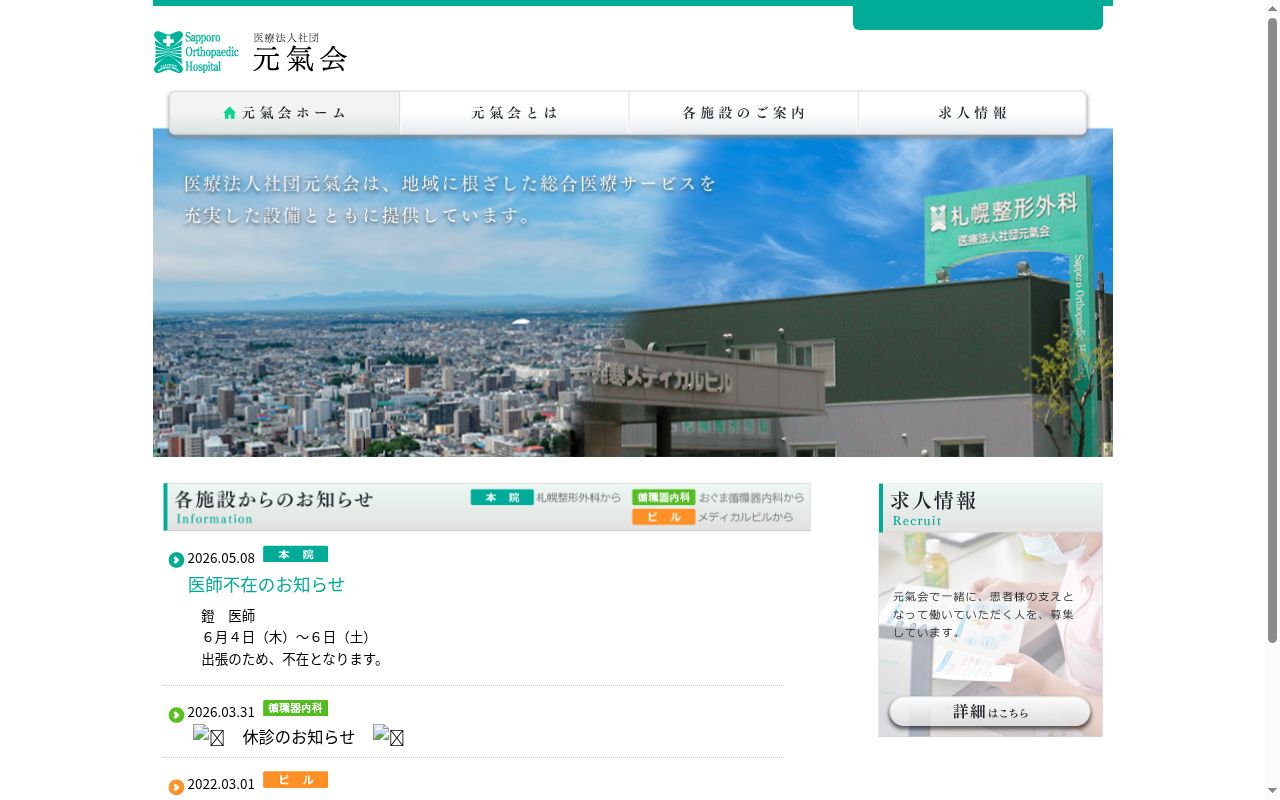Click the hero banner city photo
Screen dimensions: 1280x800
(x=633, y=293)
